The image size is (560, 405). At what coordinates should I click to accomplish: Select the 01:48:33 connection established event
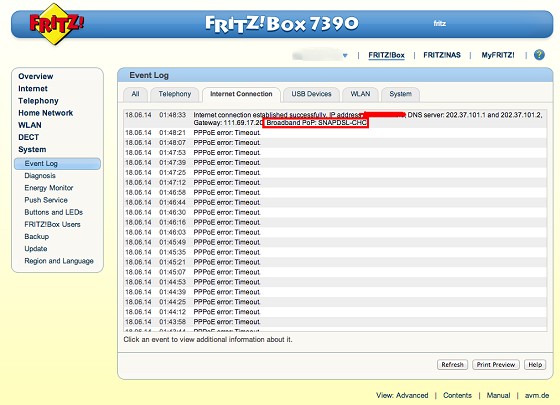[x=335, y=119]
